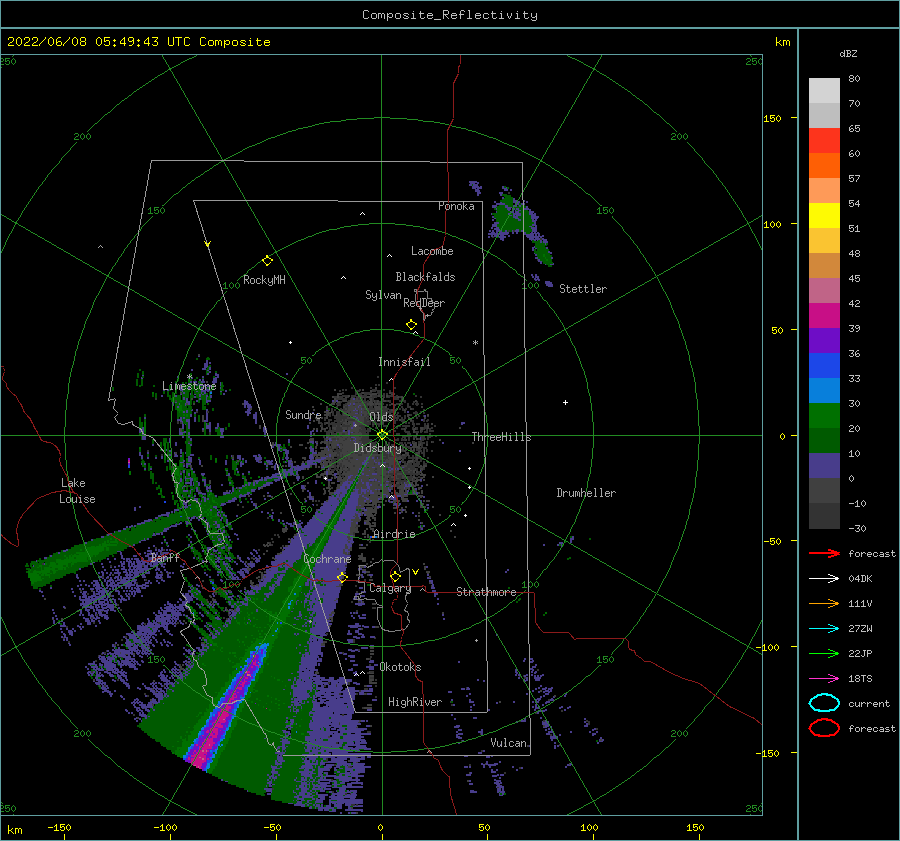Click the Drumheller city label
Screen dimensions: 900x841
[x=586, y=493]
